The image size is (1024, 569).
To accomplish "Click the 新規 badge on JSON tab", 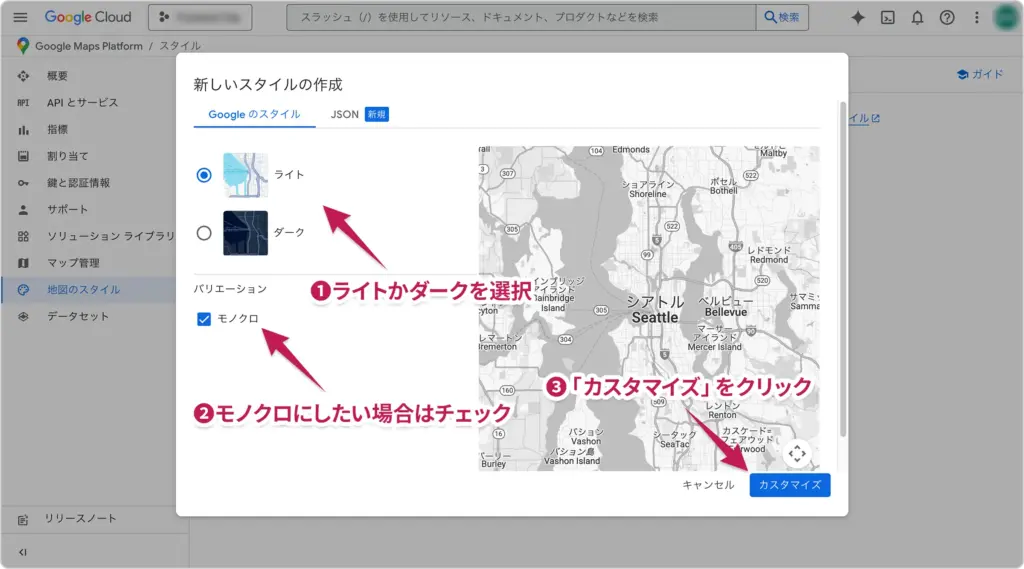I will pyautogui.click(x=376, y=114).
